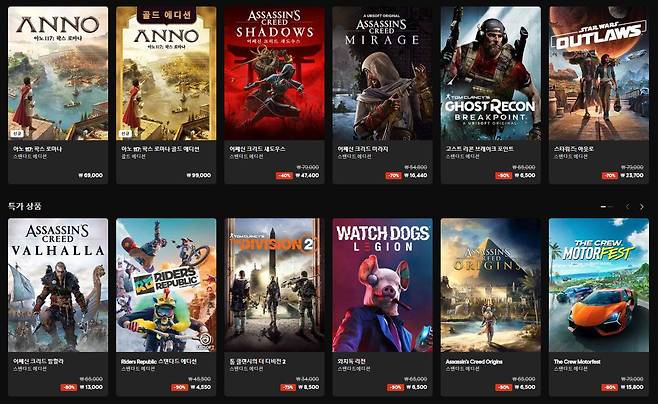This screenshot has width=658, height=404.
Task: Open Anno 117 Gold Edition cover art
Action: pos(166,73)
